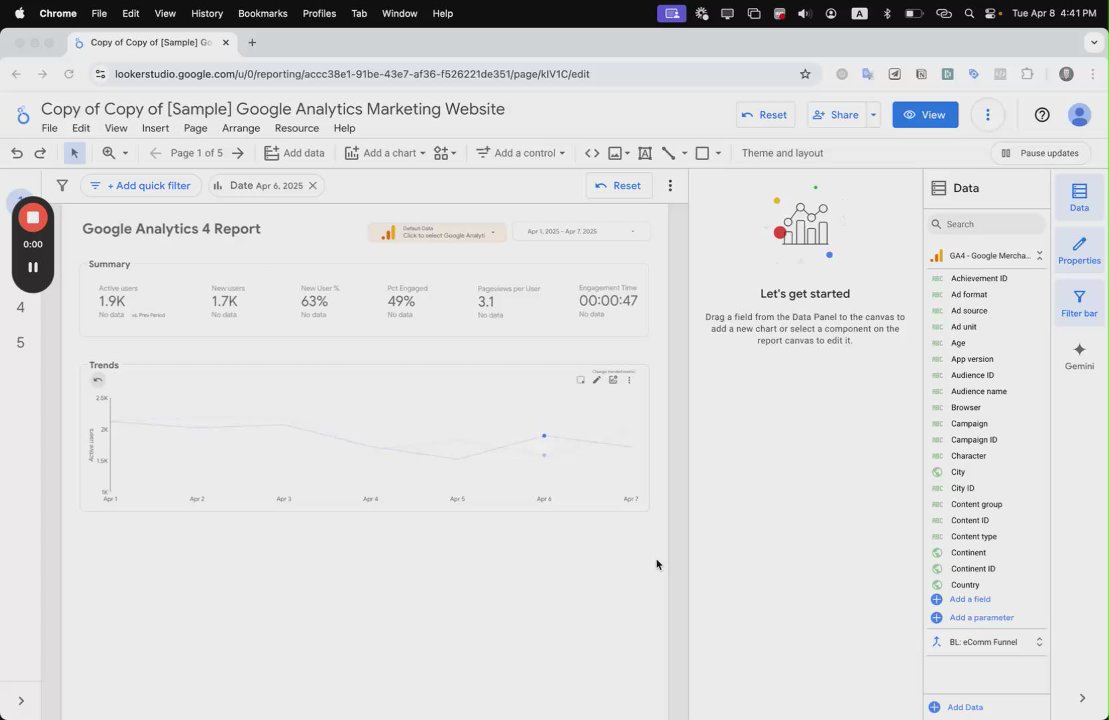Click the blue View button
1109x720 pixels.
coord(925,115)
